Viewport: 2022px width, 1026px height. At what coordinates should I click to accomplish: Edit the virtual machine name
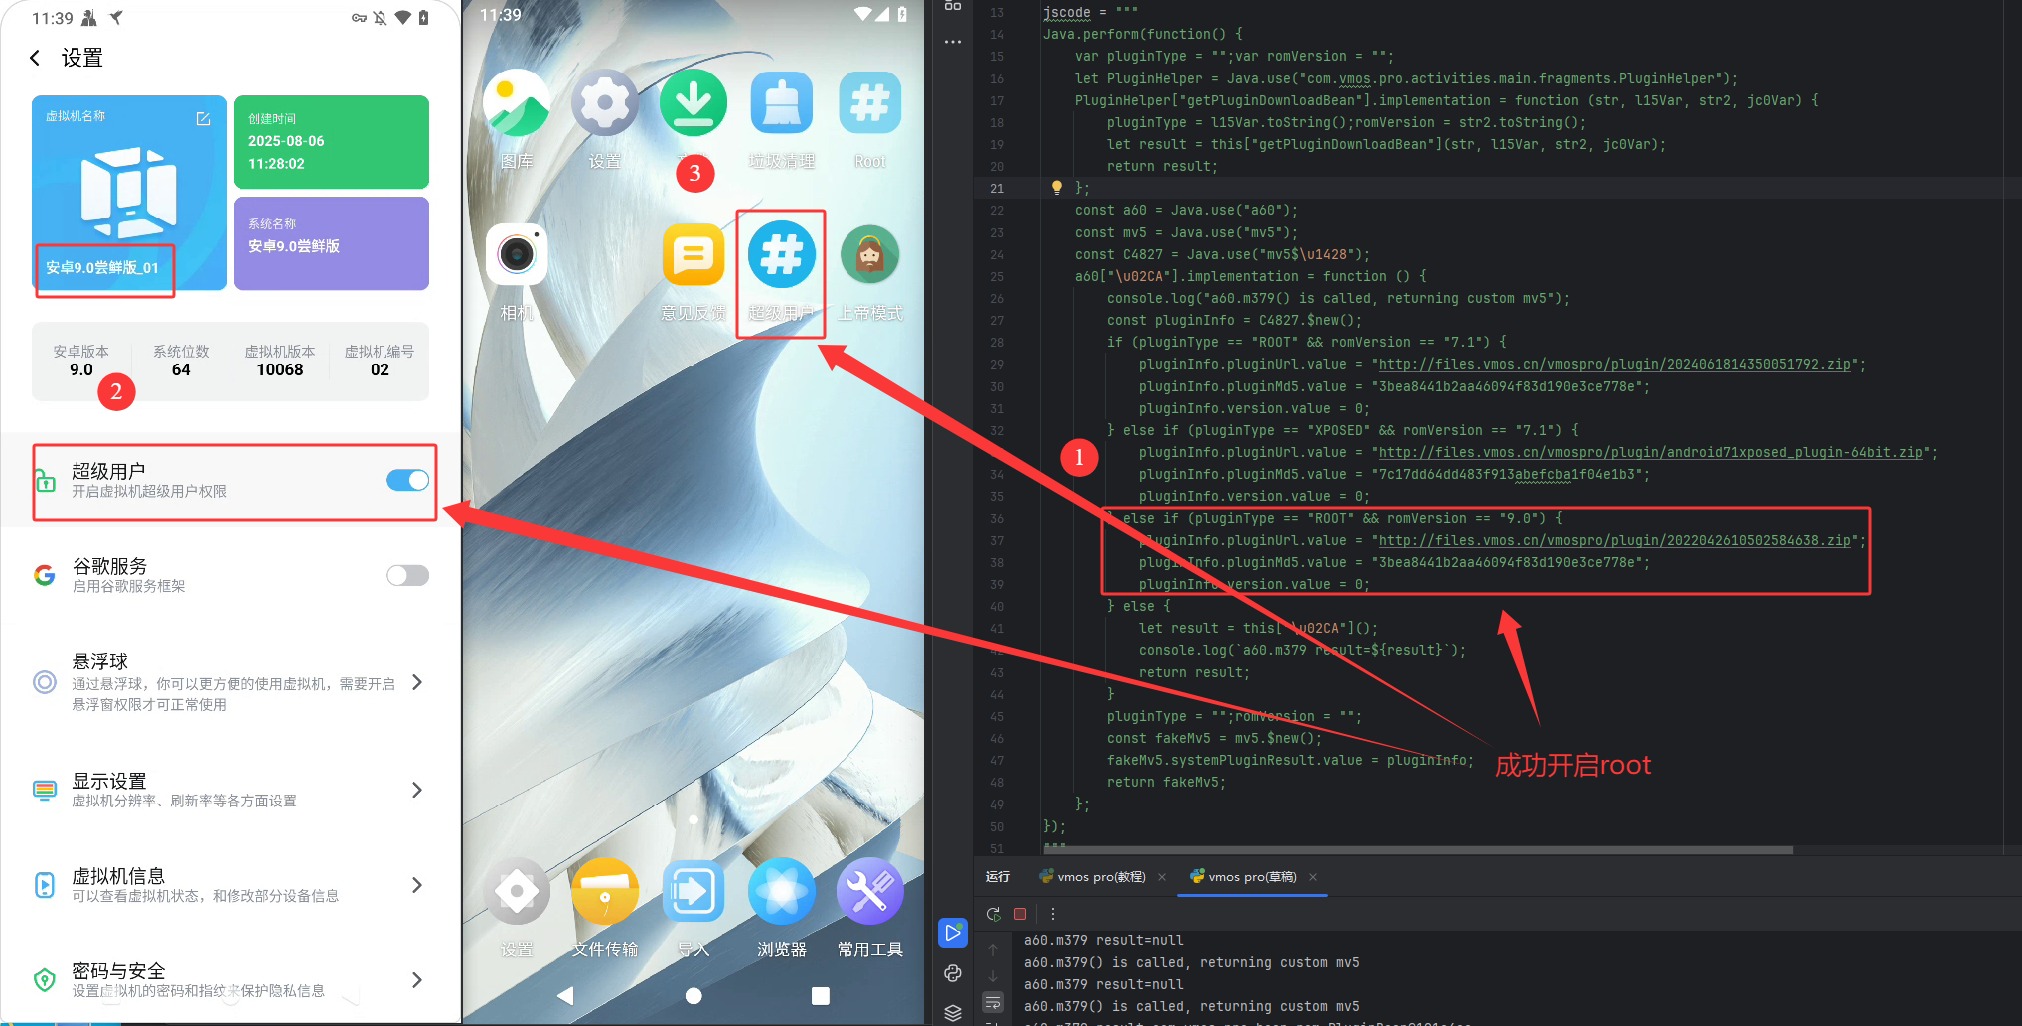pyautogui.click(x=203, y=118)
